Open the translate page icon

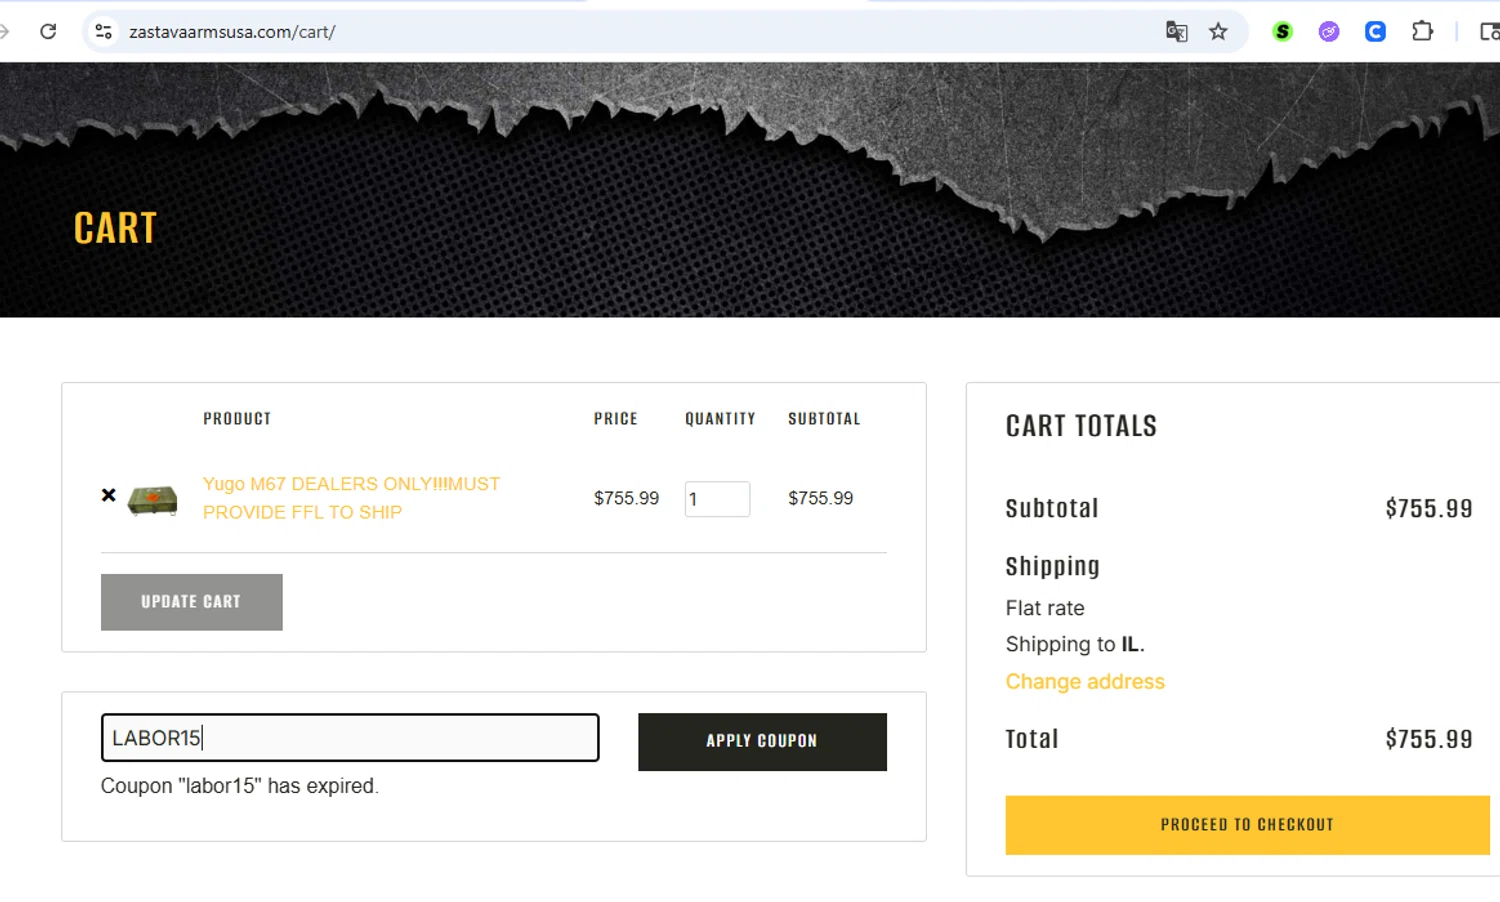[x=1176, y=32]
